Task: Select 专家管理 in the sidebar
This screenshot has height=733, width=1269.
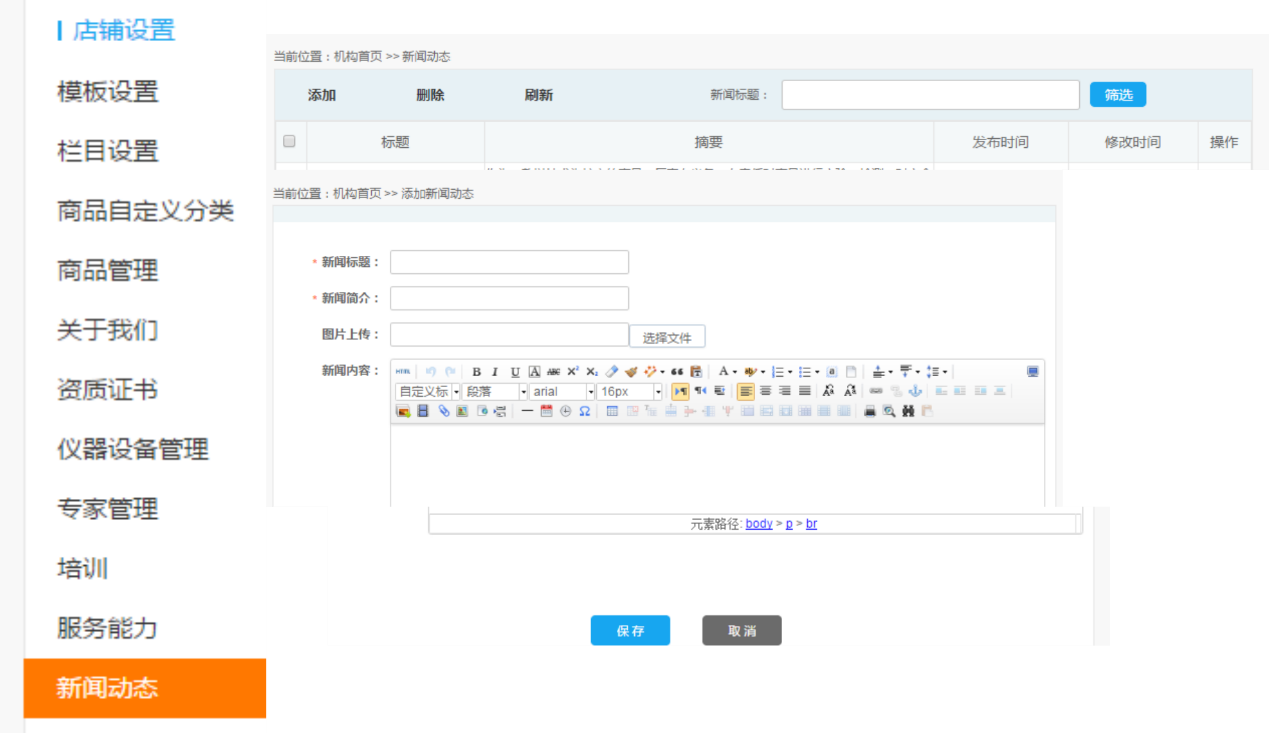Action: point(108,509)
